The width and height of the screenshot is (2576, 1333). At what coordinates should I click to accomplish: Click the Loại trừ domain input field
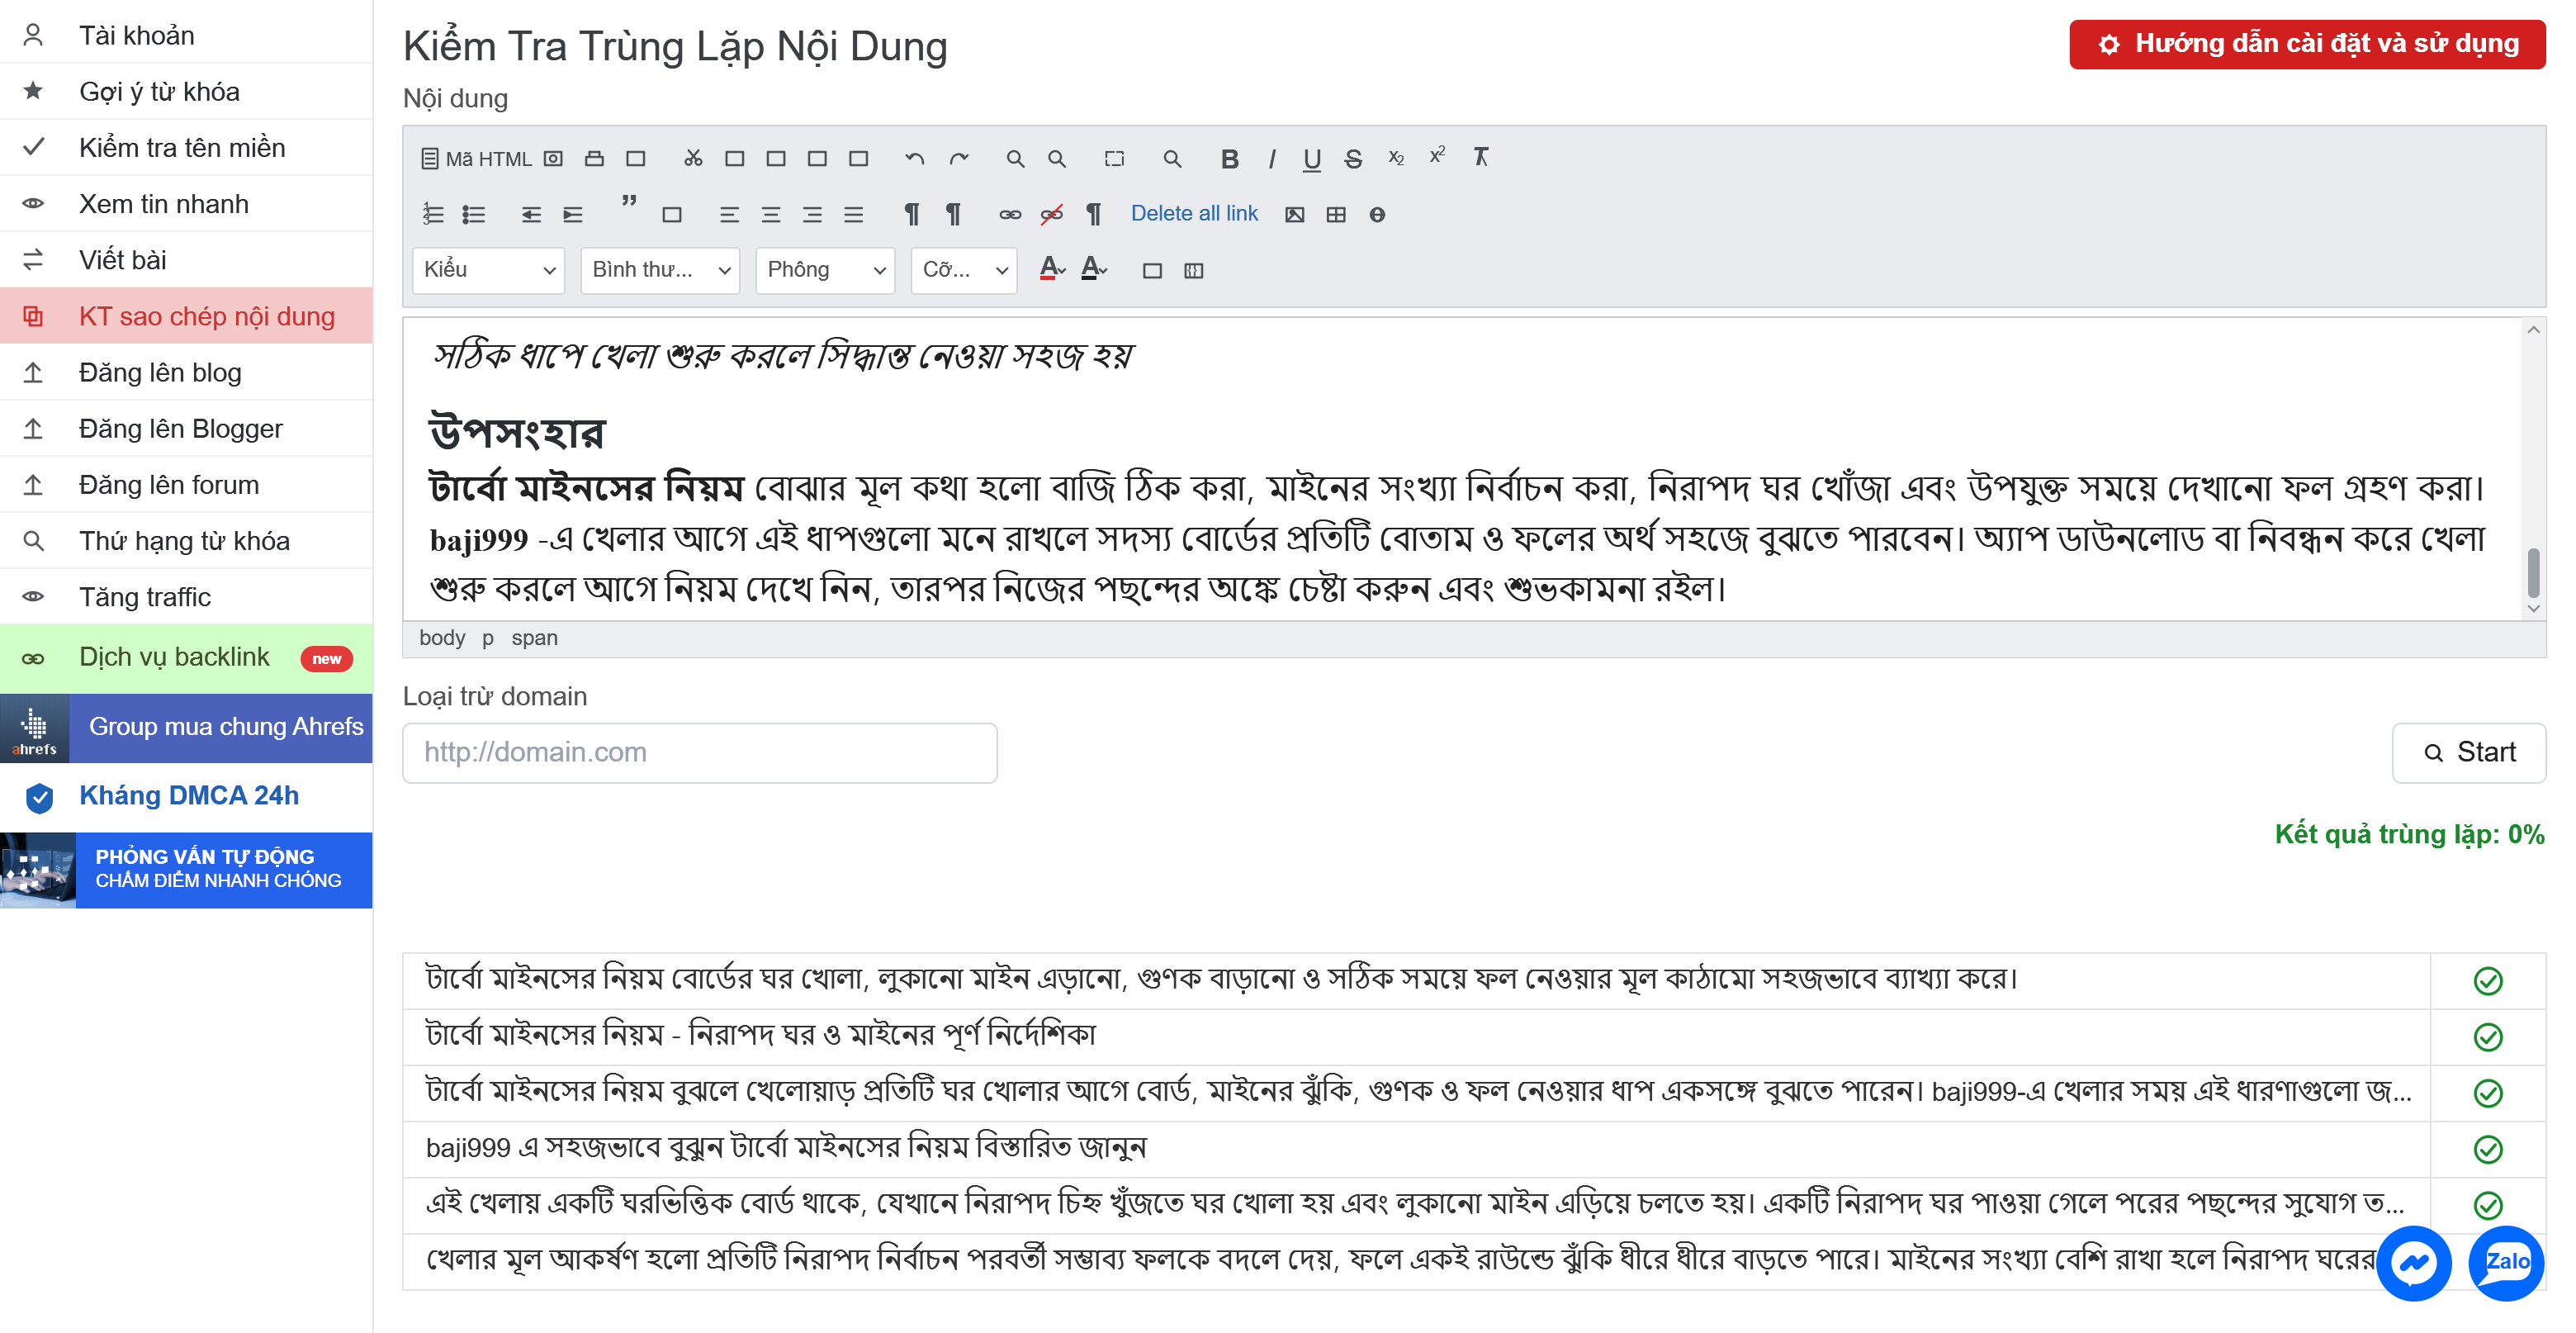click(x=699, y=752)
